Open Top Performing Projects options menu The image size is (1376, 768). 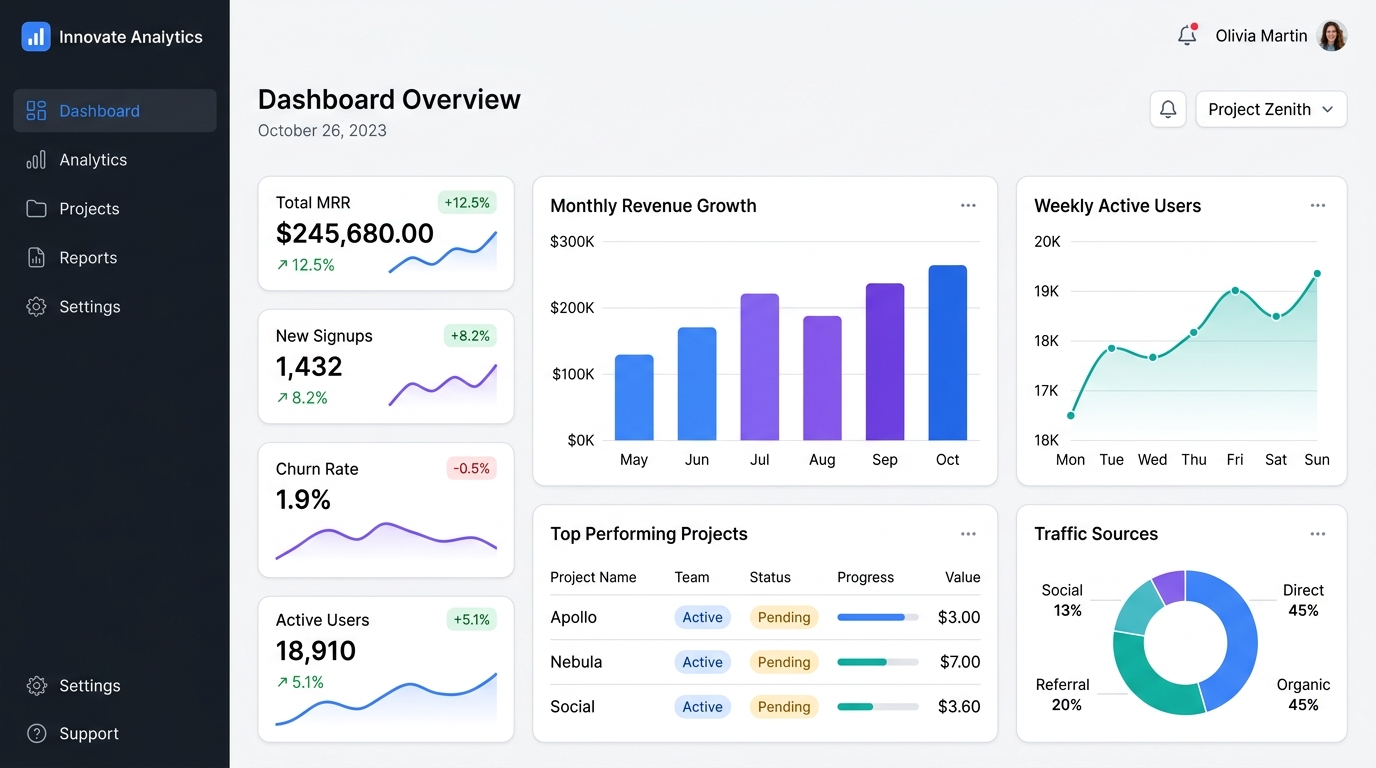[968, 534]
